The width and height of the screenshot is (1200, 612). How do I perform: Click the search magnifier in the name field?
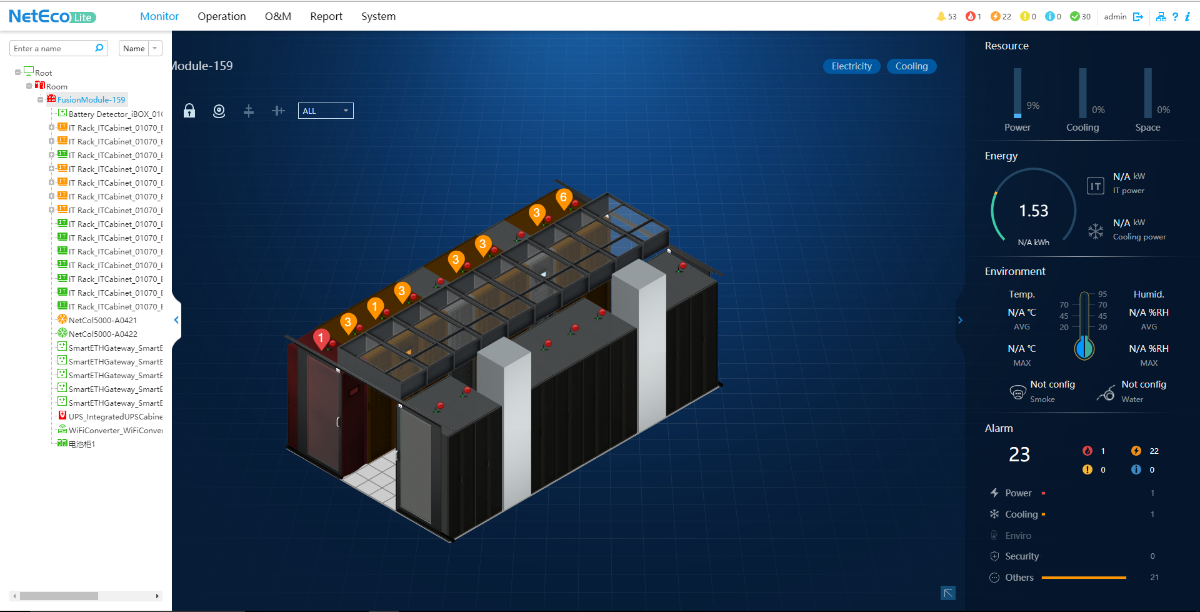(x=99, y=48)
